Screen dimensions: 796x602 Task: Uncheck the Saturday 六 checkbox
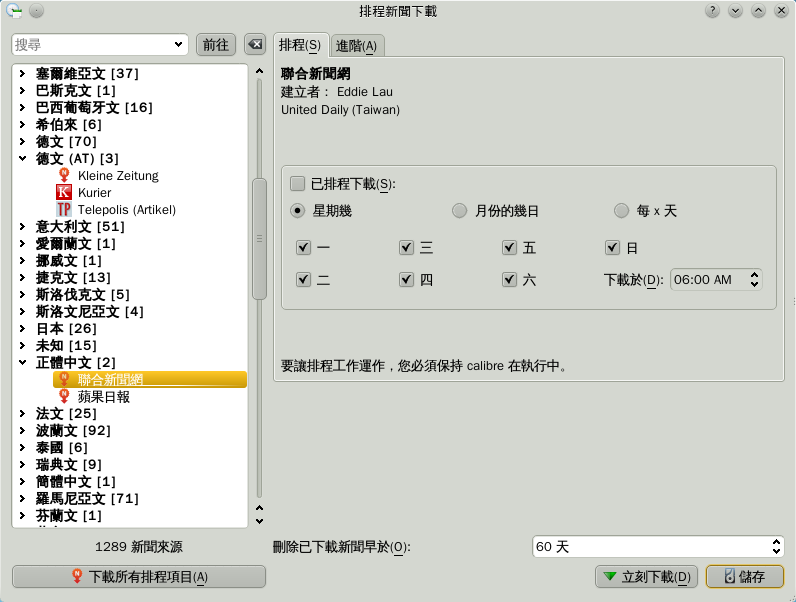(x=510, y=279)
